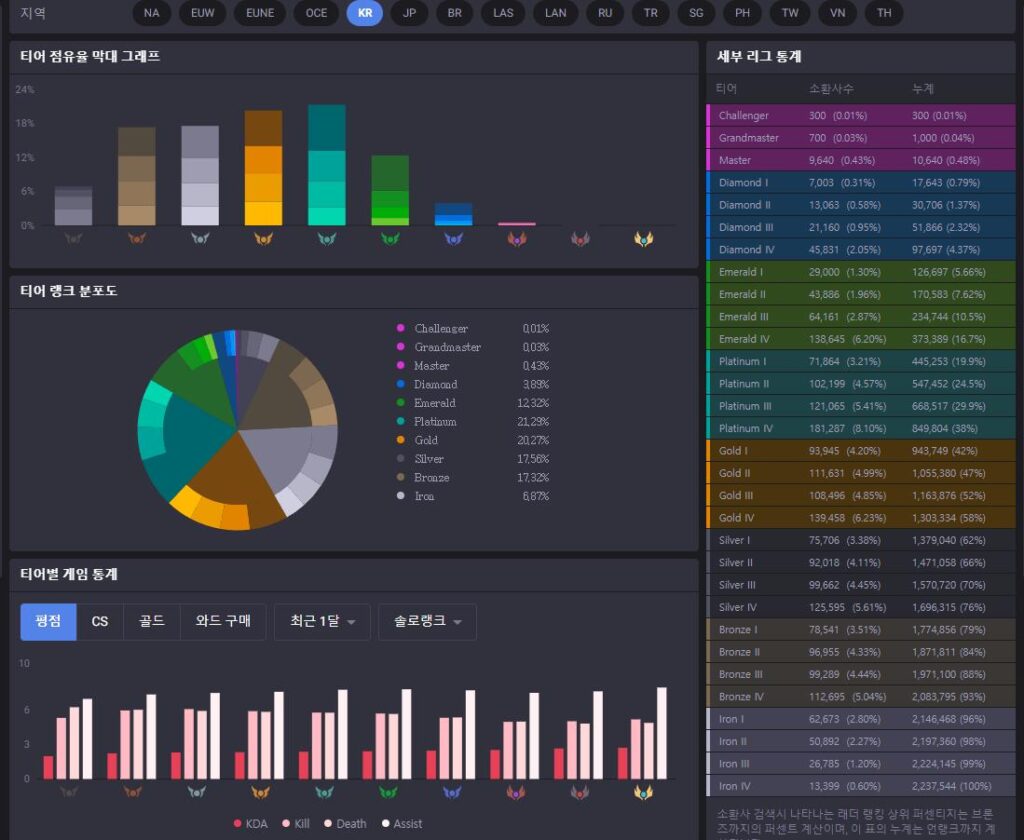The width and height of the screenshot is (1024, 840).
Task: Click the Iron tier emblem under the top bar chart
Action: (x=72, y=239)
